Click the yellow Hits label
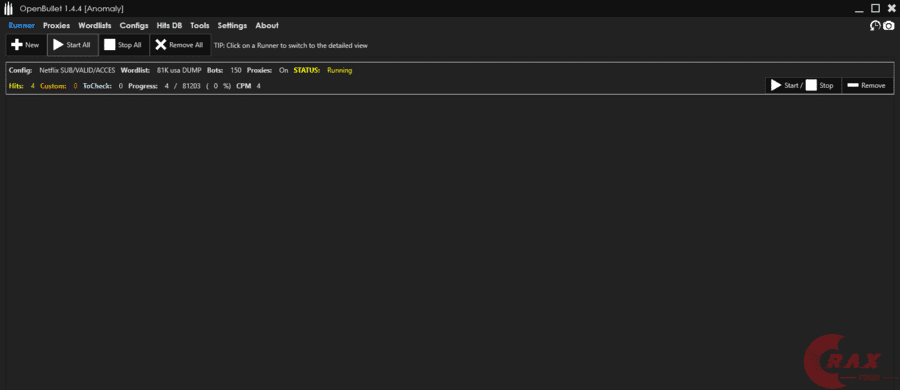The width and height of the screenshot is (900, 390). point(16,86)
